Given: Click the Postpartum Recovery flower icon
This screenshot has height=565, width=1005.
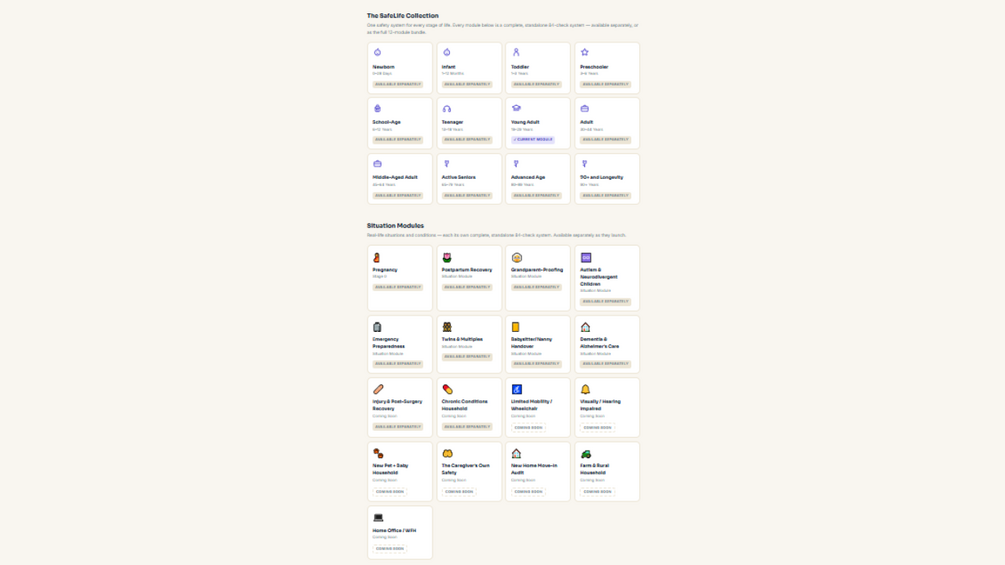Looking at the screenshot, I should 447,258.
